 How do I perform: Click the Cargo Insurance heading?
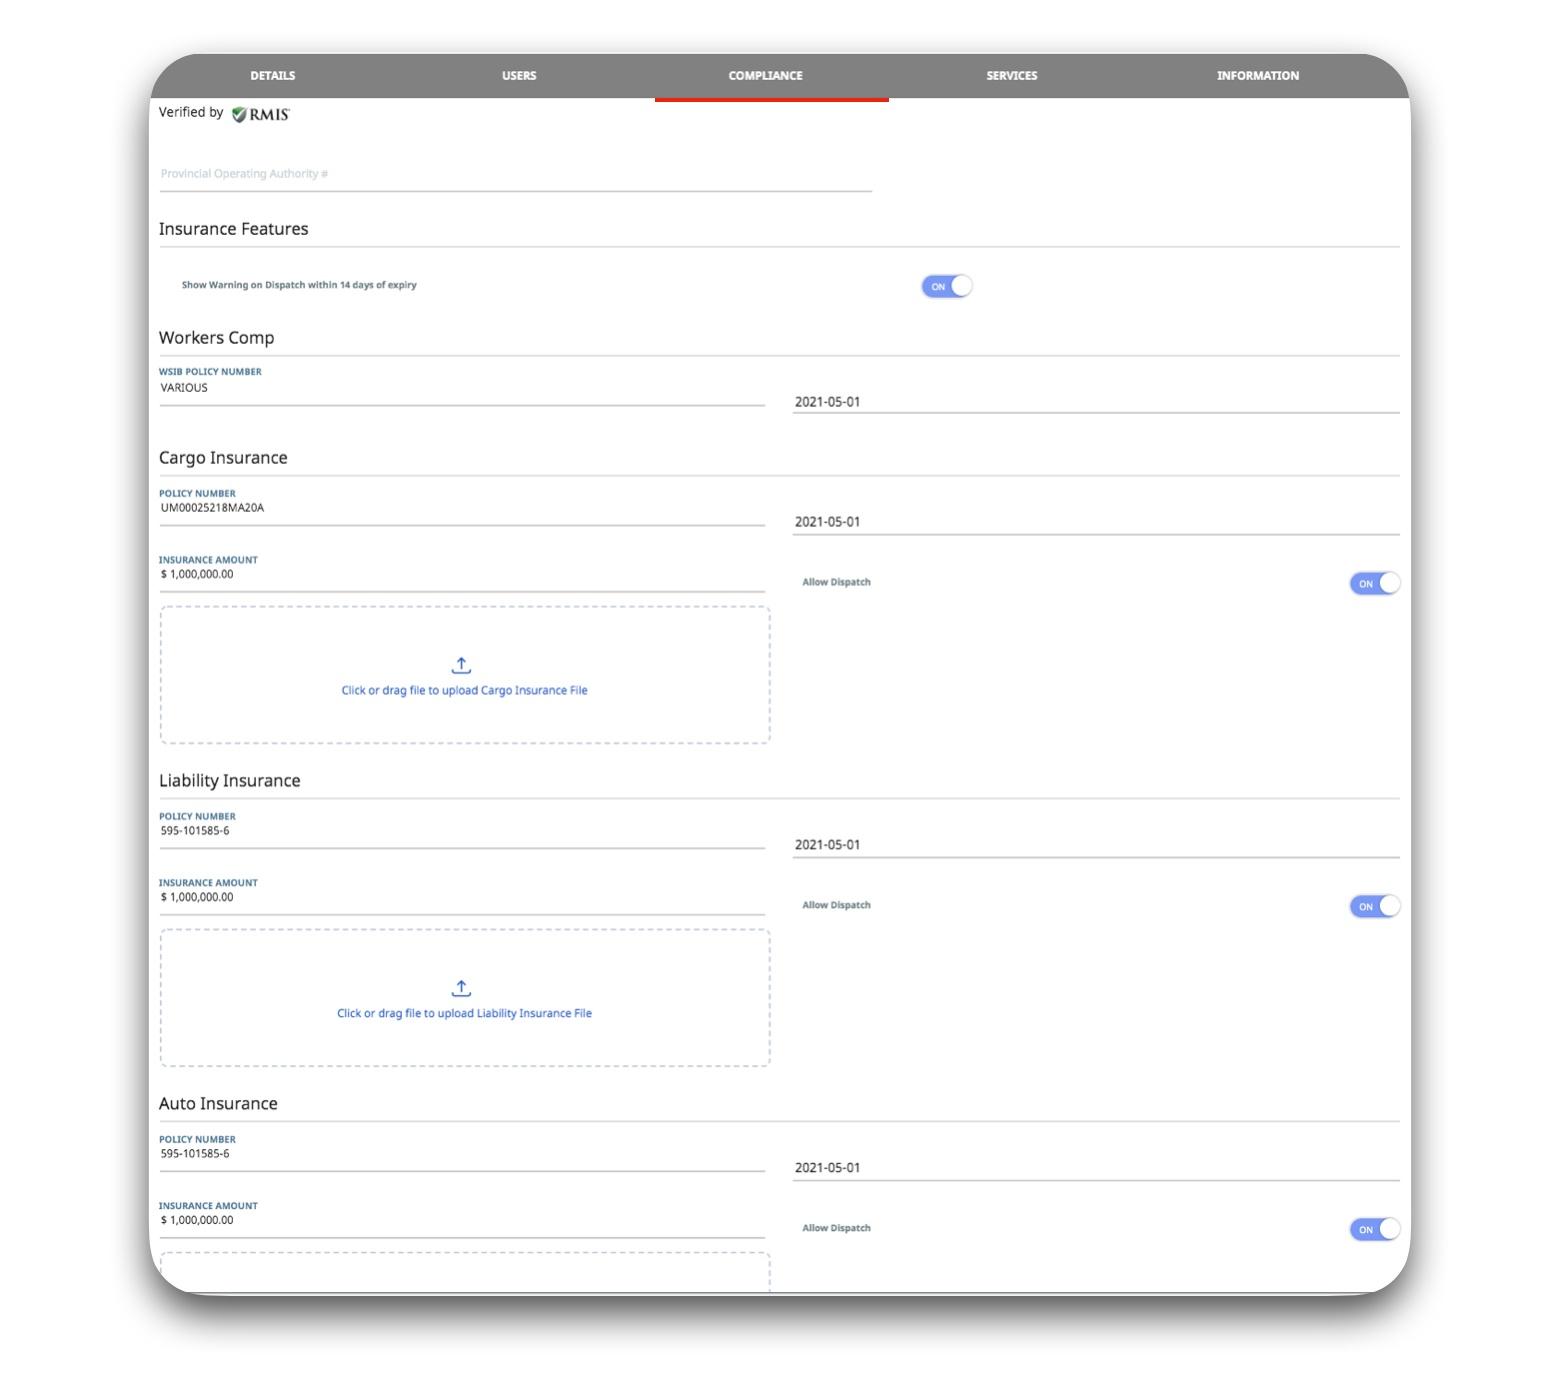pos(223,458)
